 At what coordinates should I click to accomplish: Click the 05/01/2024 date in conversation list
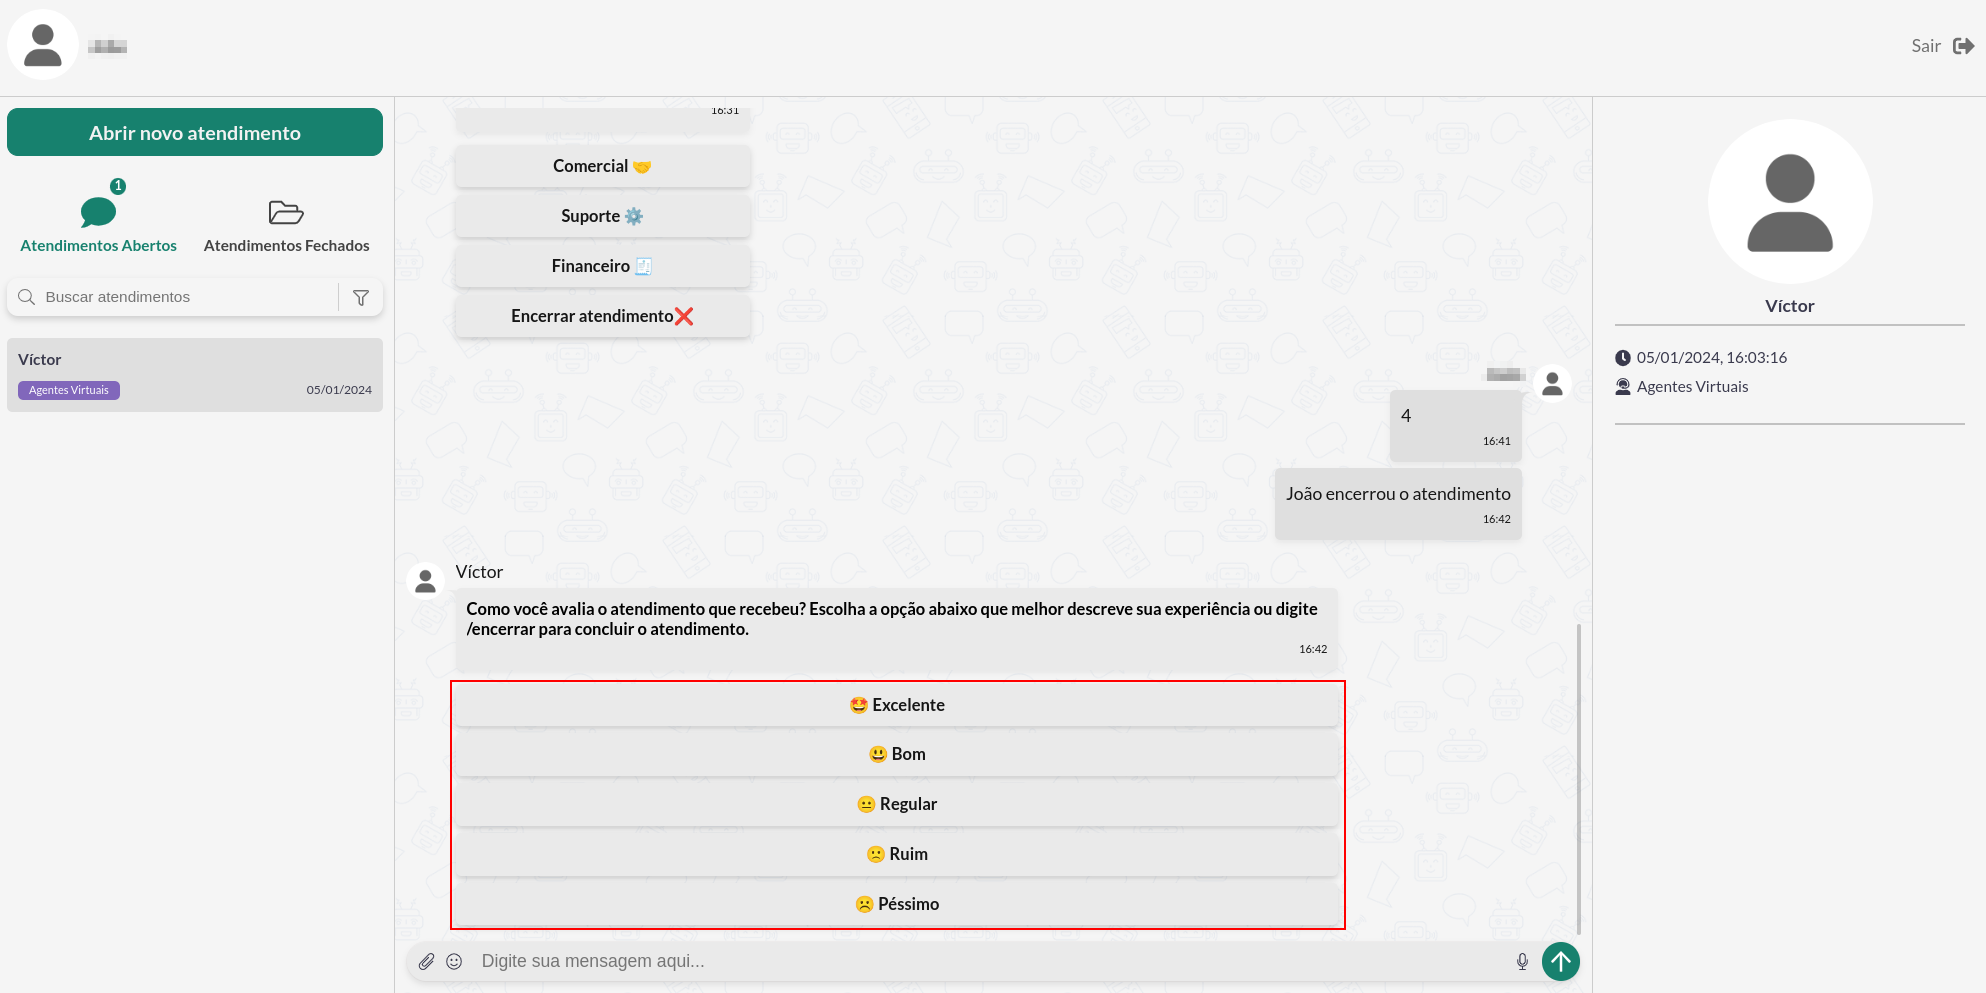coord(339,390)
